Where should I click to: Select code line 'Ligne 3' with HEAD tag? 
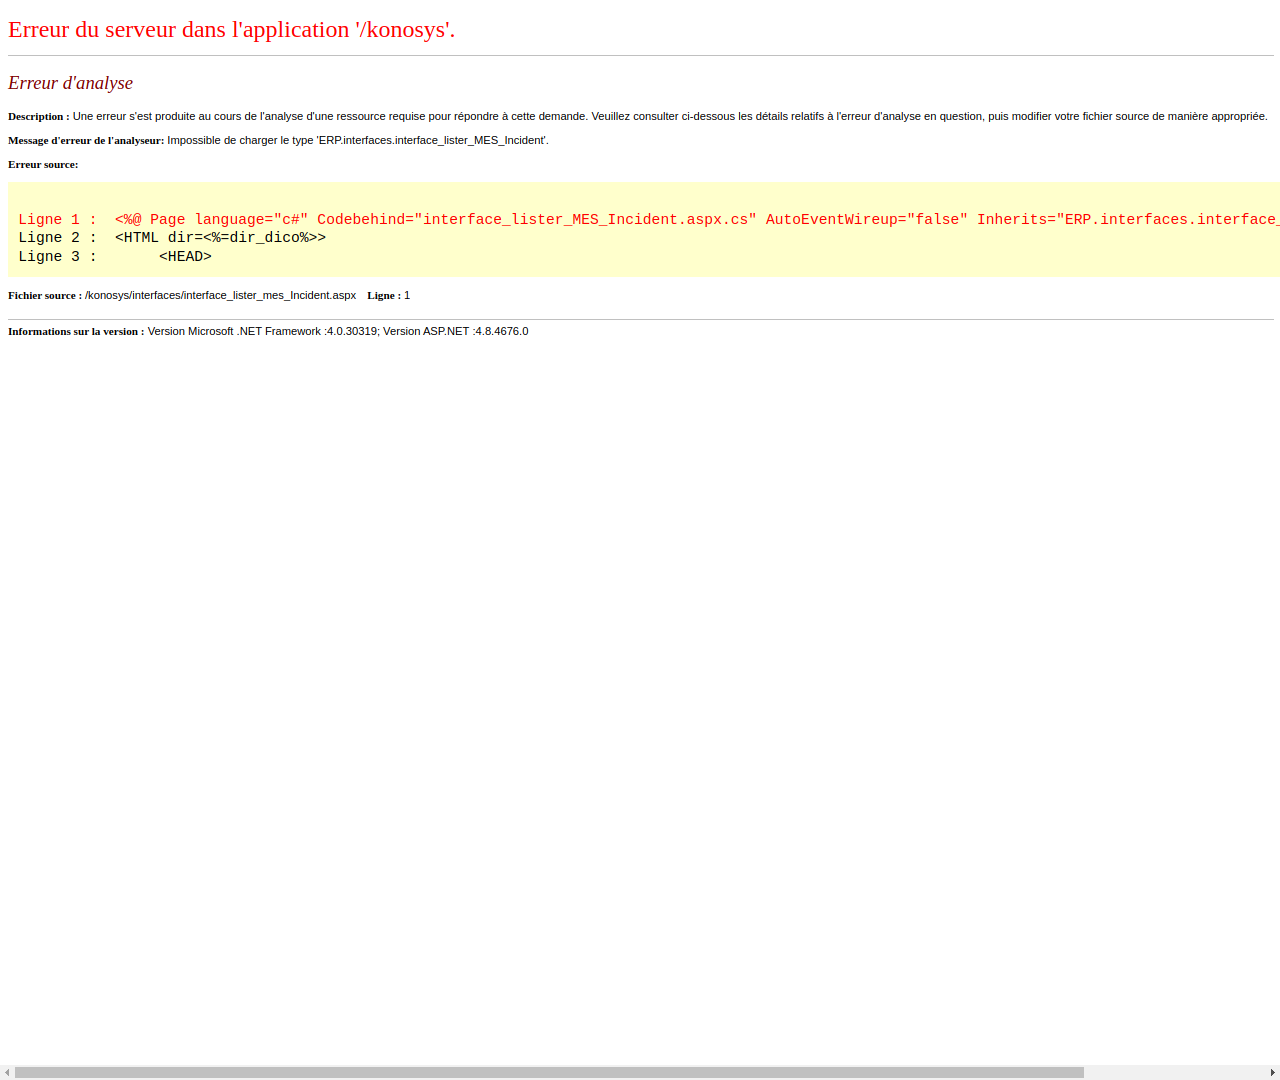pos(115,256)
